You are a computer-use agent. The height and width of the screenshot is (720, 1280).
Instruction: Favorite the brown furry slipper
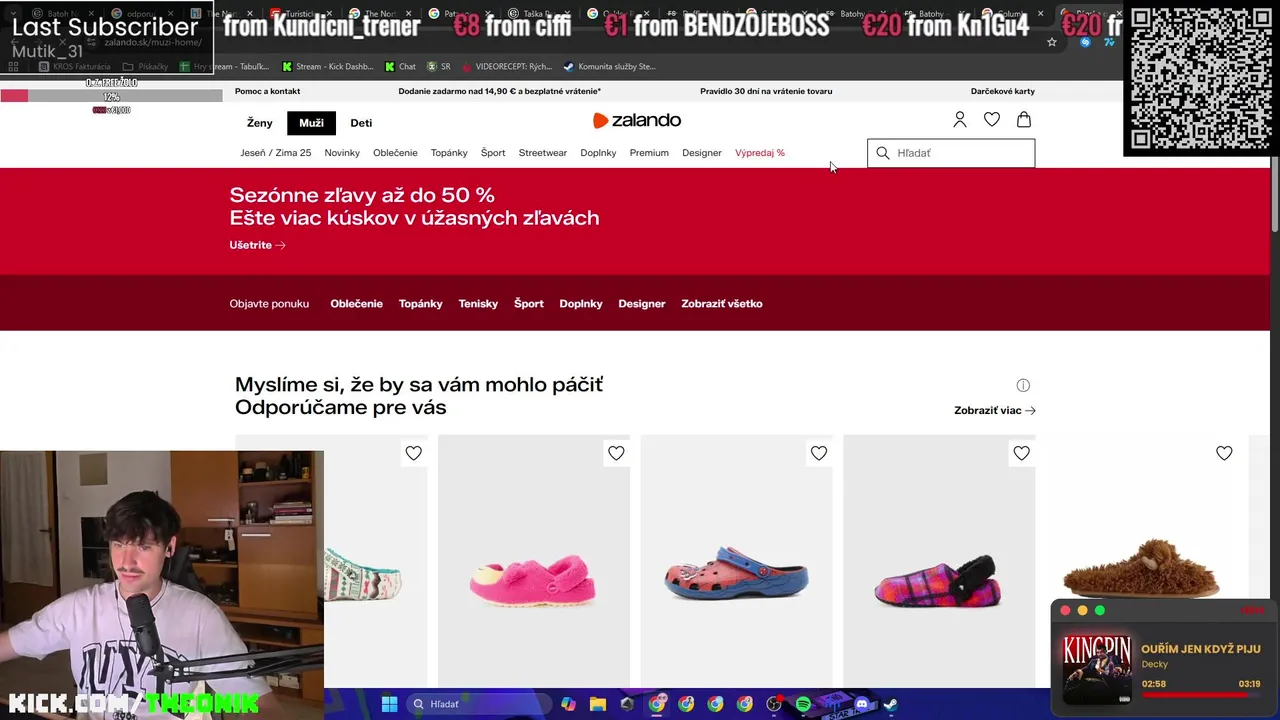tap(1224, 453)
